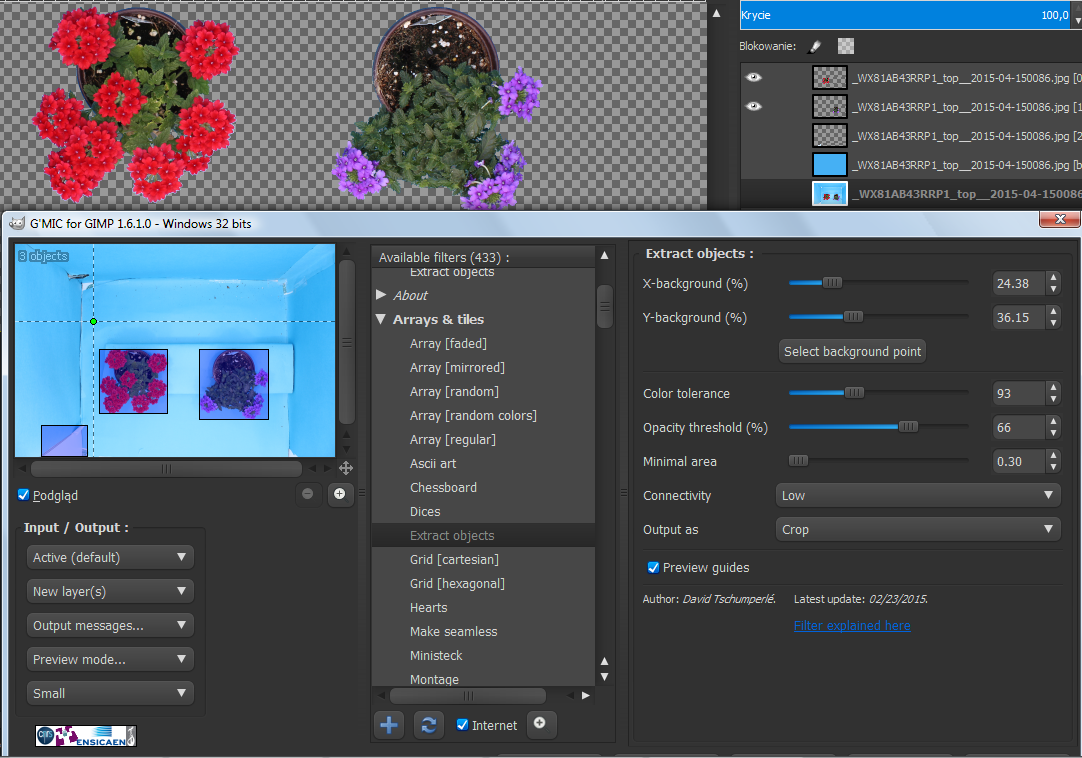Select the Grid [cartesian] filter
Image resolution: width=1082 pixels, height=758 pixels.
[454, 559]
